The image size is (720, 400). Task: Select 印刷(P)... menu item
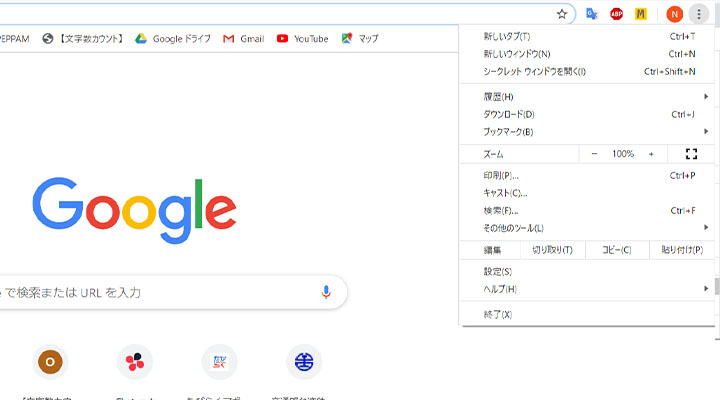[x=587, y=175]
